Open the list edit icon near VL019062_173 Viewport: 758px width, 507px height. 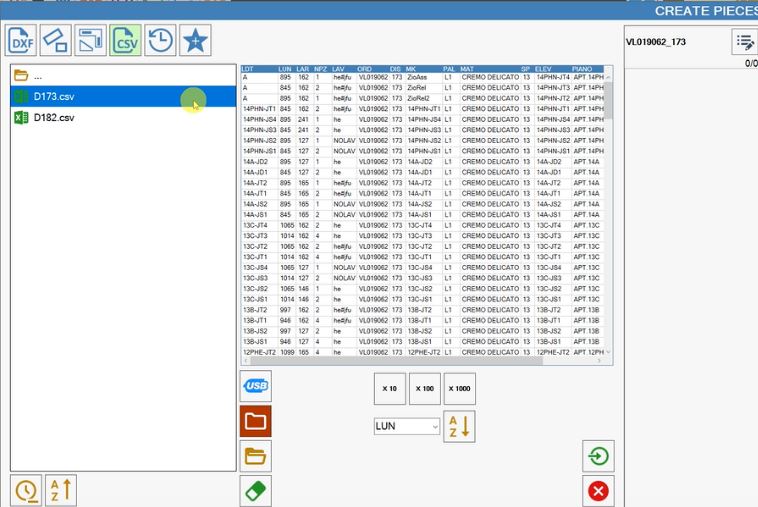(x=745, y=42)
